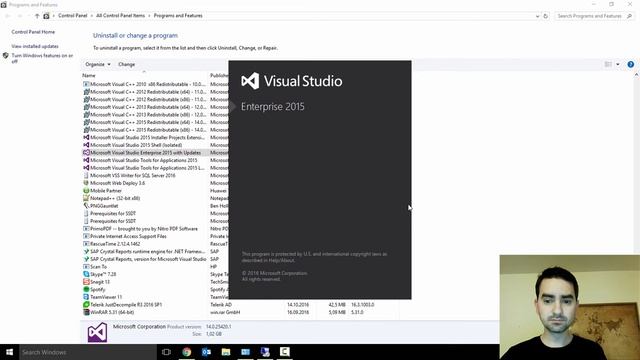Click the win.rar GmbH publisher cell
The width and height of the screenshot is (640, 360).
tap(225, 312)
